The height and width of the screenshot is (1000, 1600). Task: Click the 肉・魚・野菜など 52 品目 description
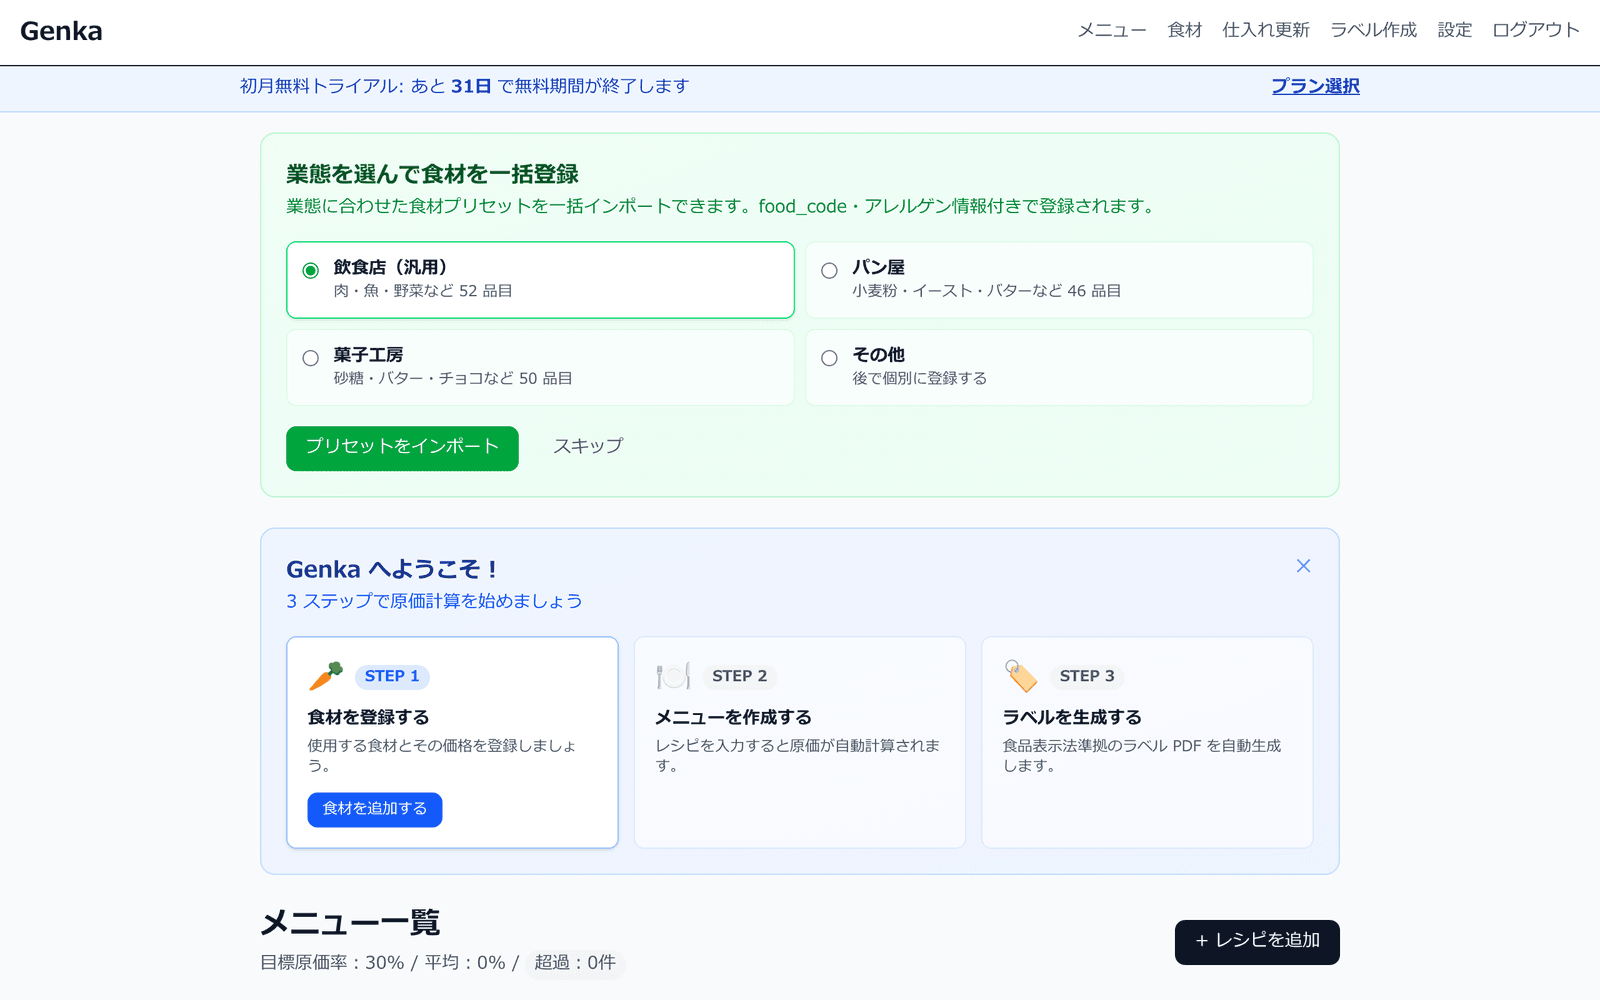[423, 291]
